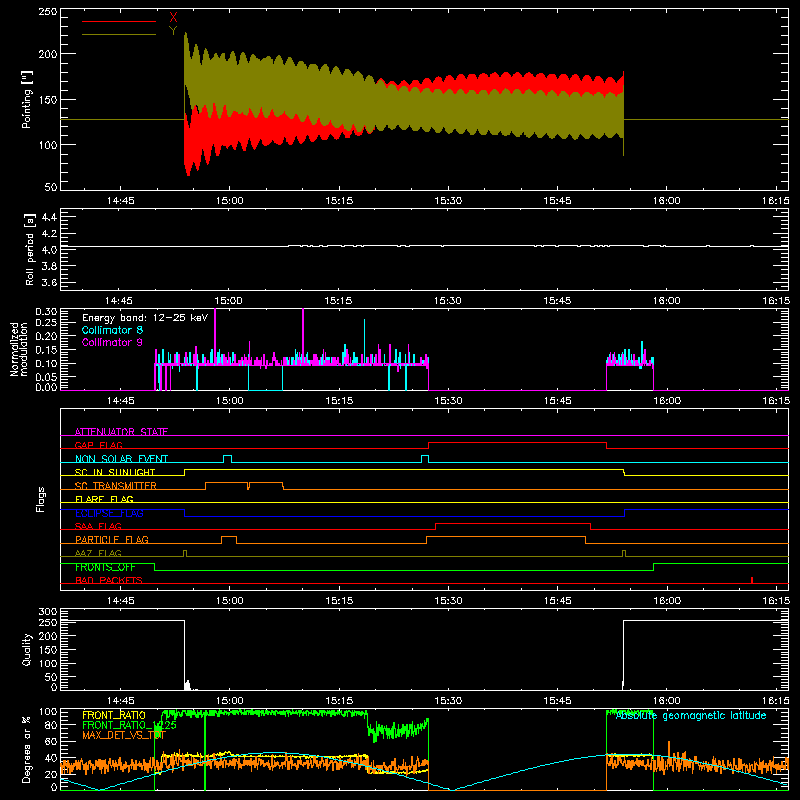
Task: Click the FLARE_FLAG label
Action: click(x=104, y=499)
